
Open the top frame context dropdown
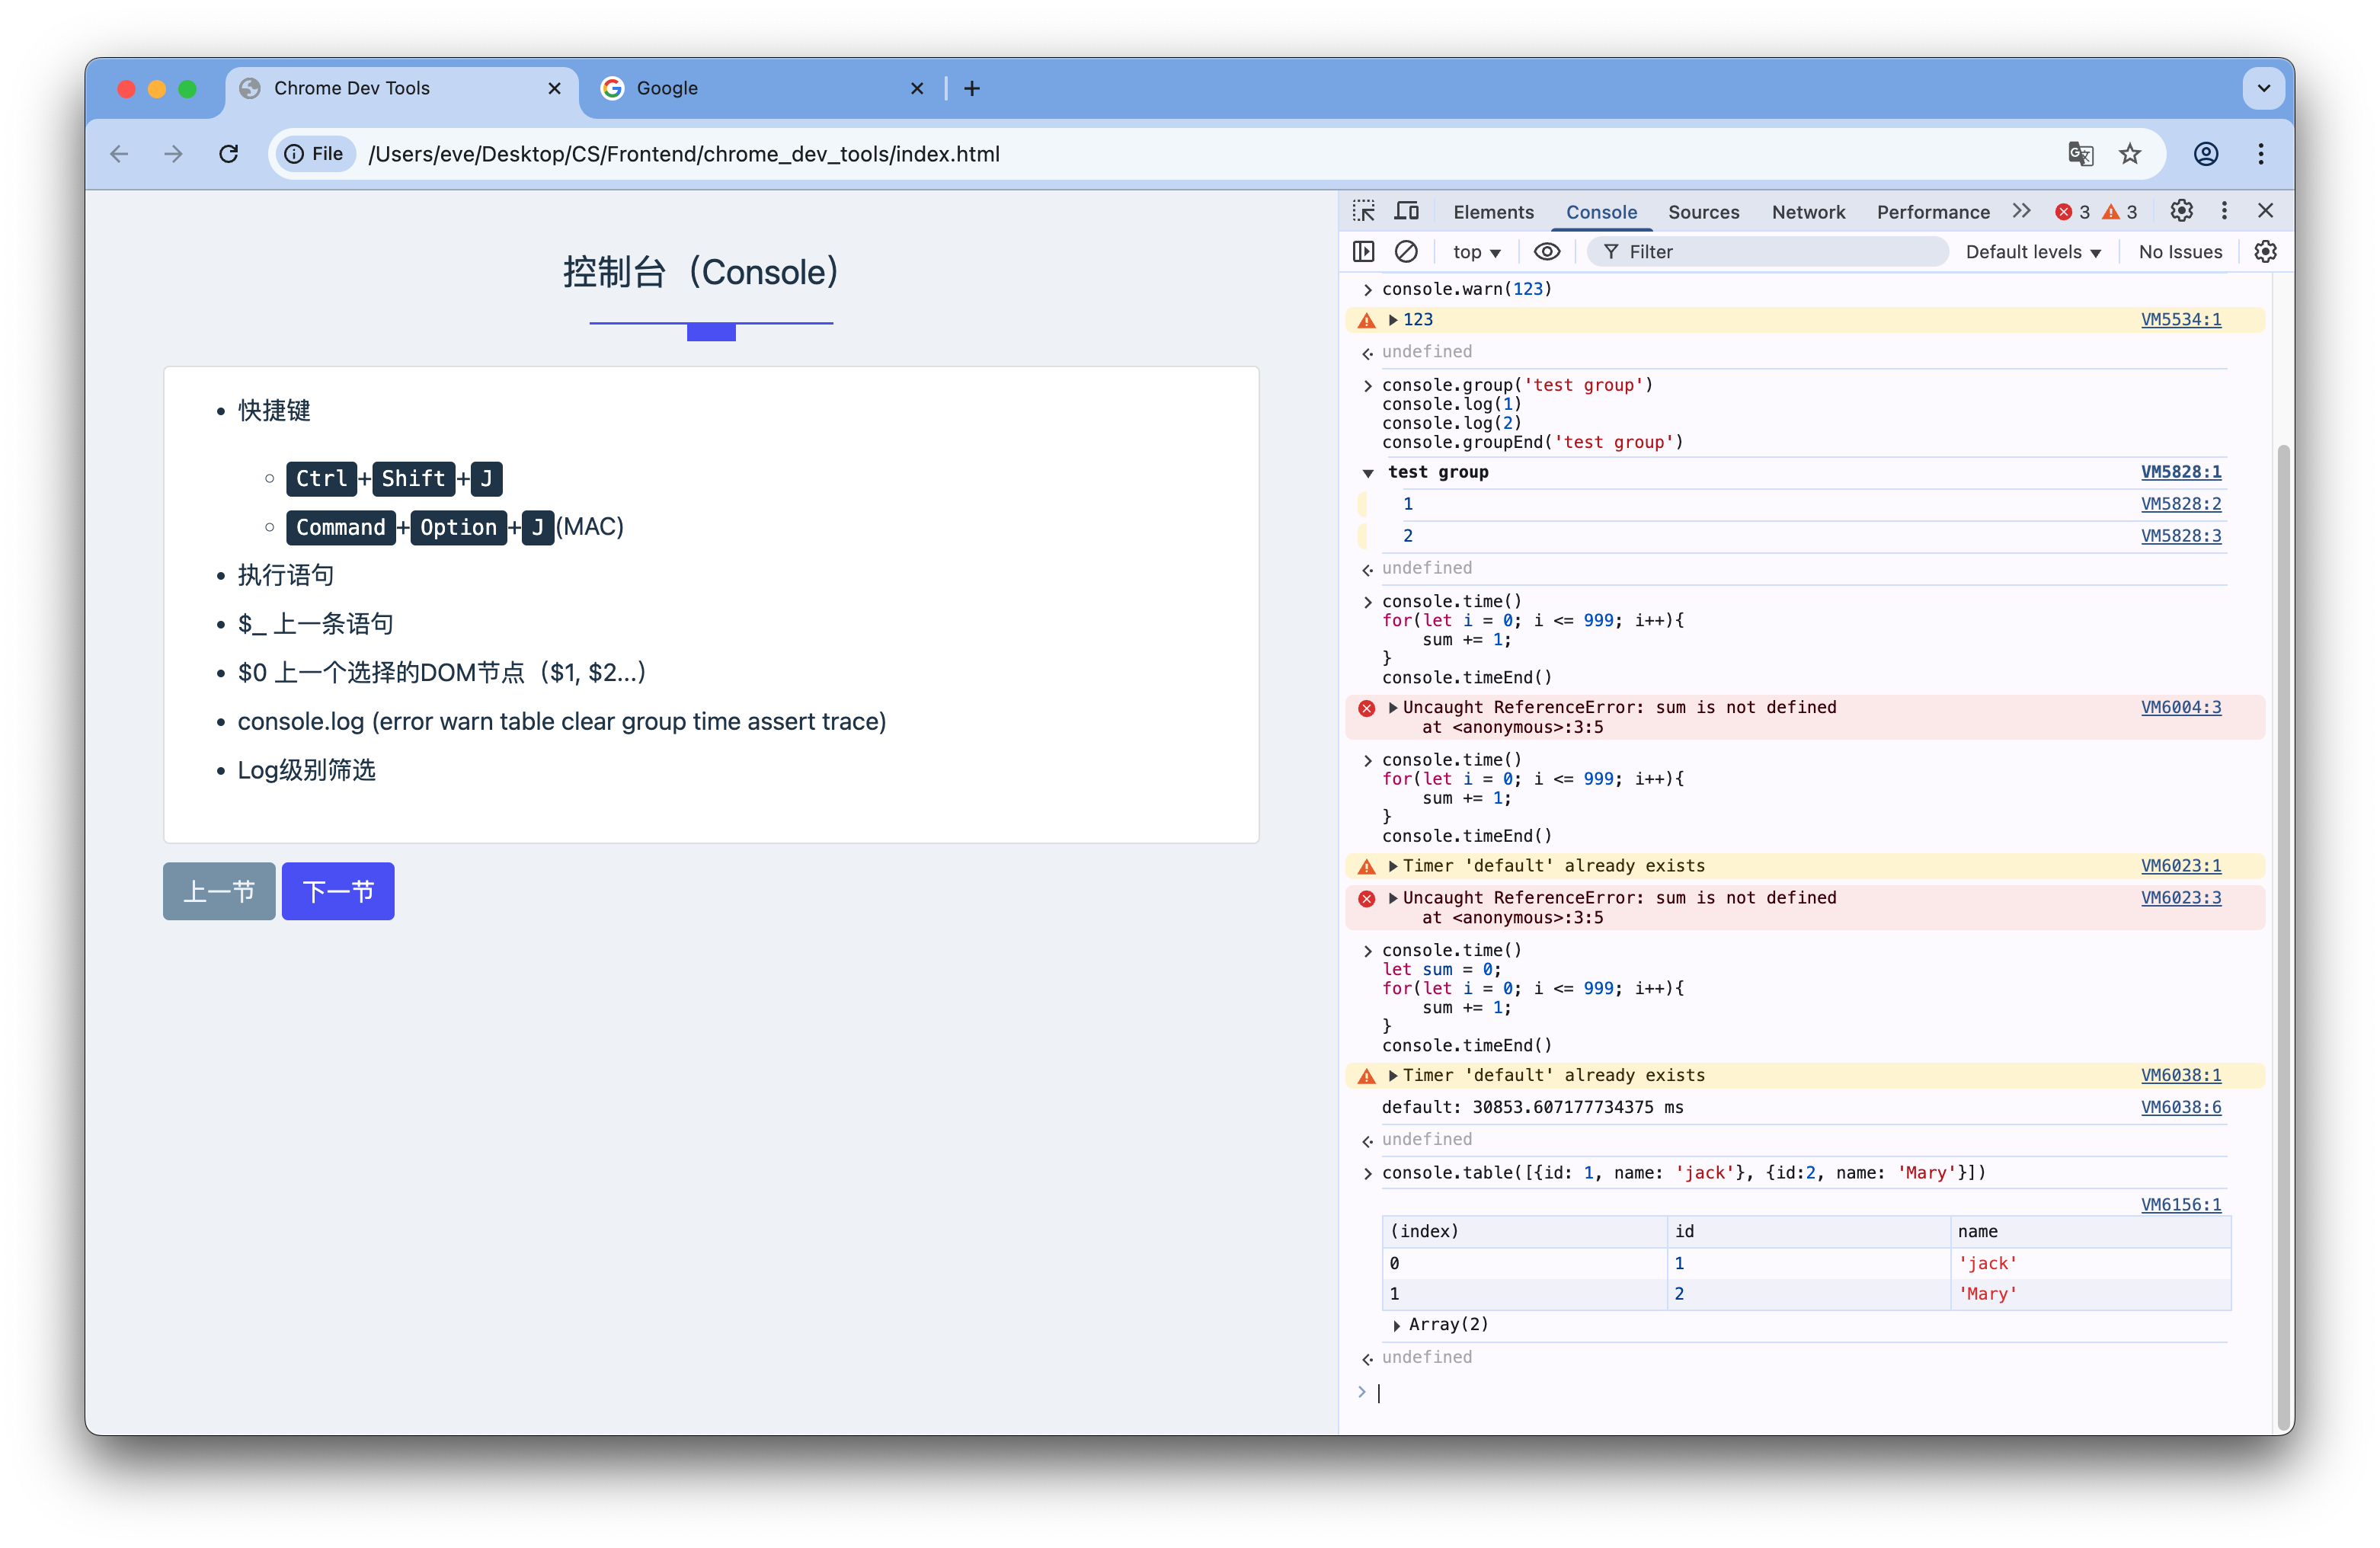[1476, 251]
